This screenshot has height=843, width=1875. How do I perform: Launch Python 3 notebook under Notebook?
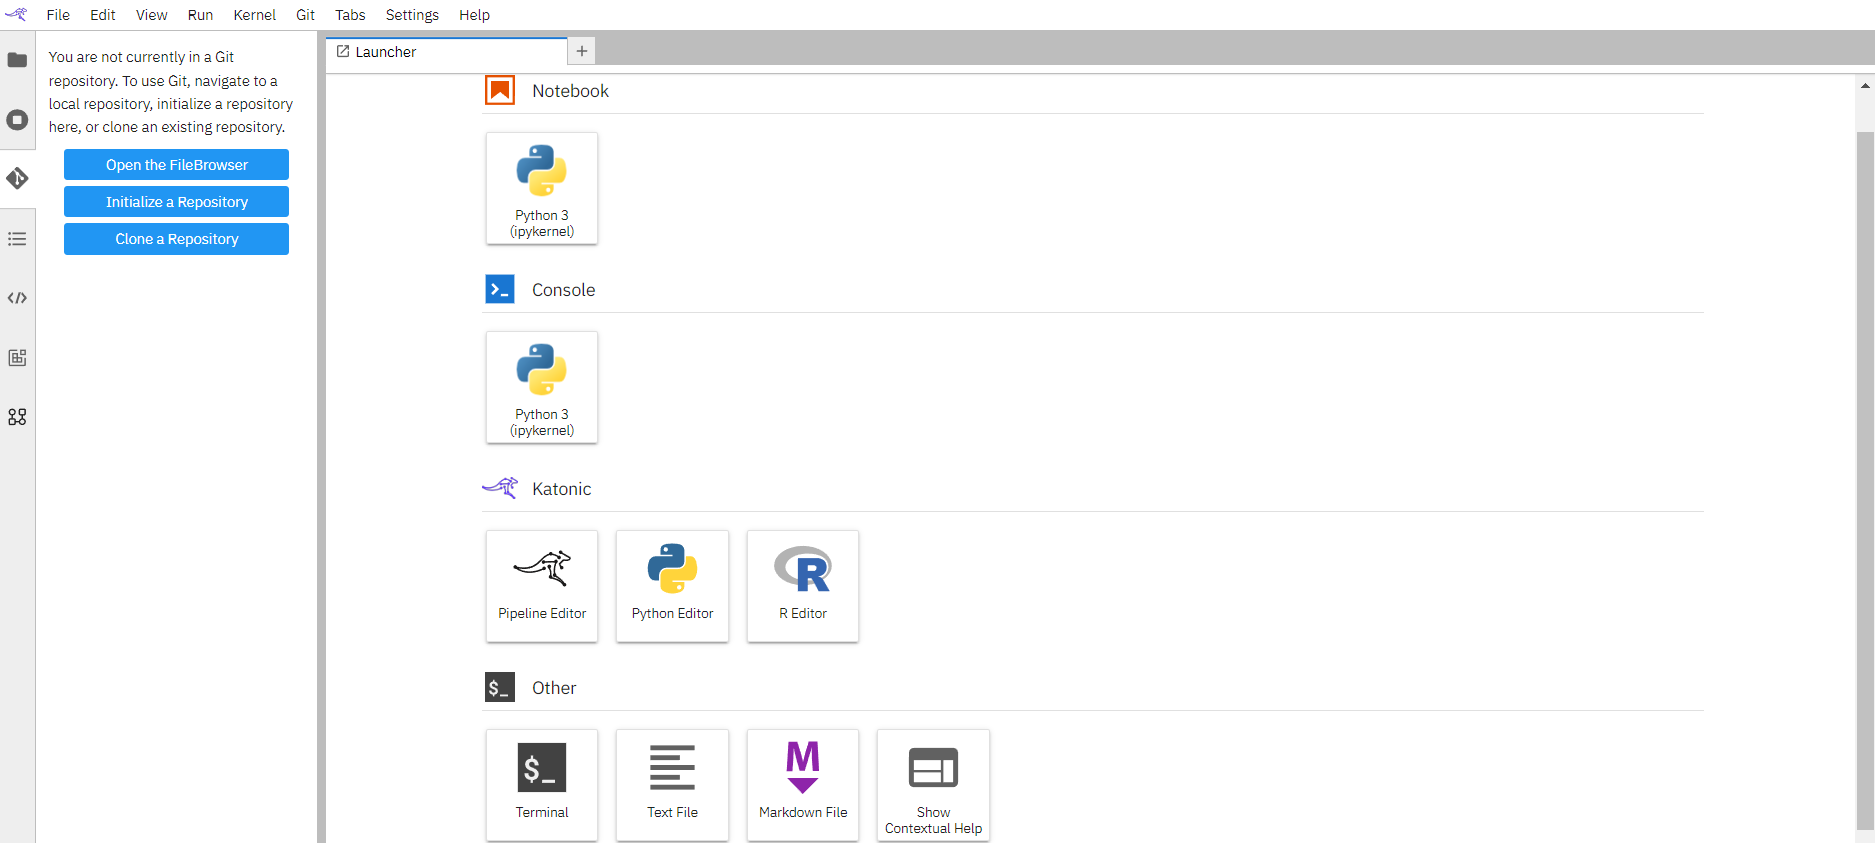[x=542, y=188]
